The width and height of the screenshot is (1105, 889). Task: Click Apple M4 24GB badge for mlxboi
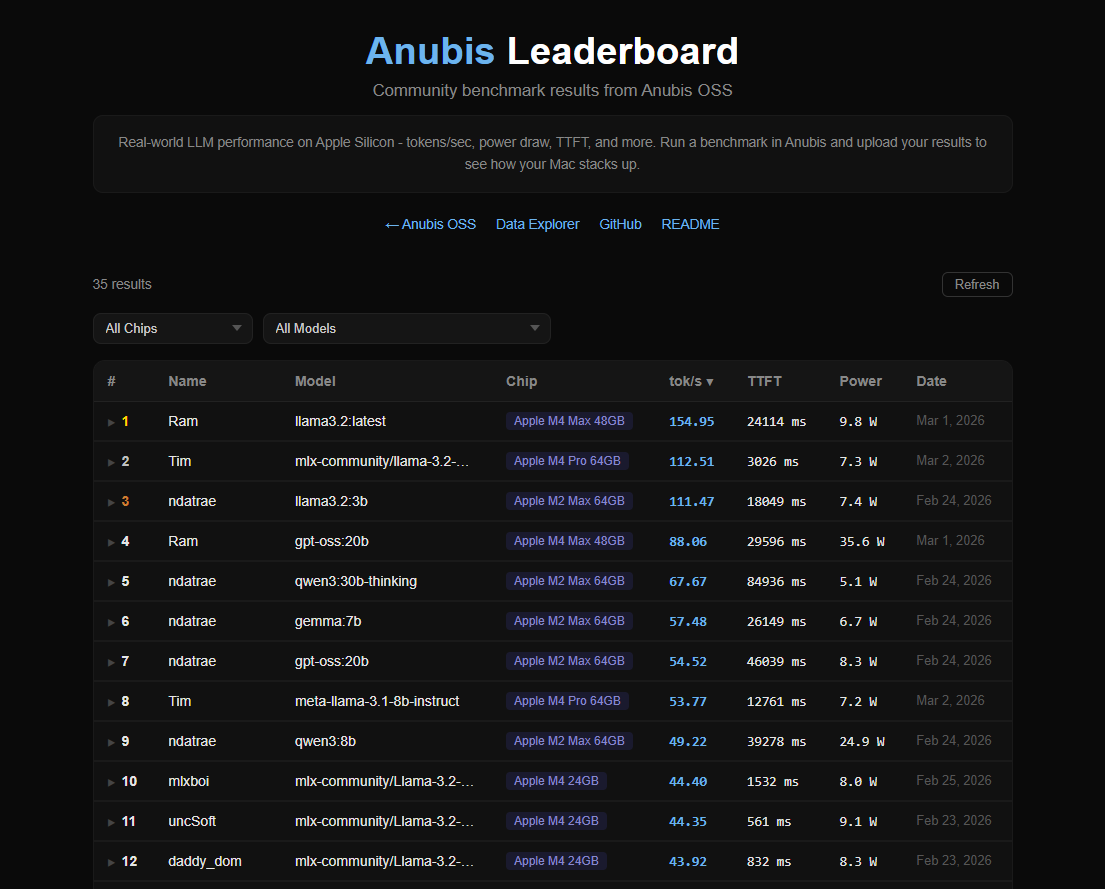(x=556, y=781)
